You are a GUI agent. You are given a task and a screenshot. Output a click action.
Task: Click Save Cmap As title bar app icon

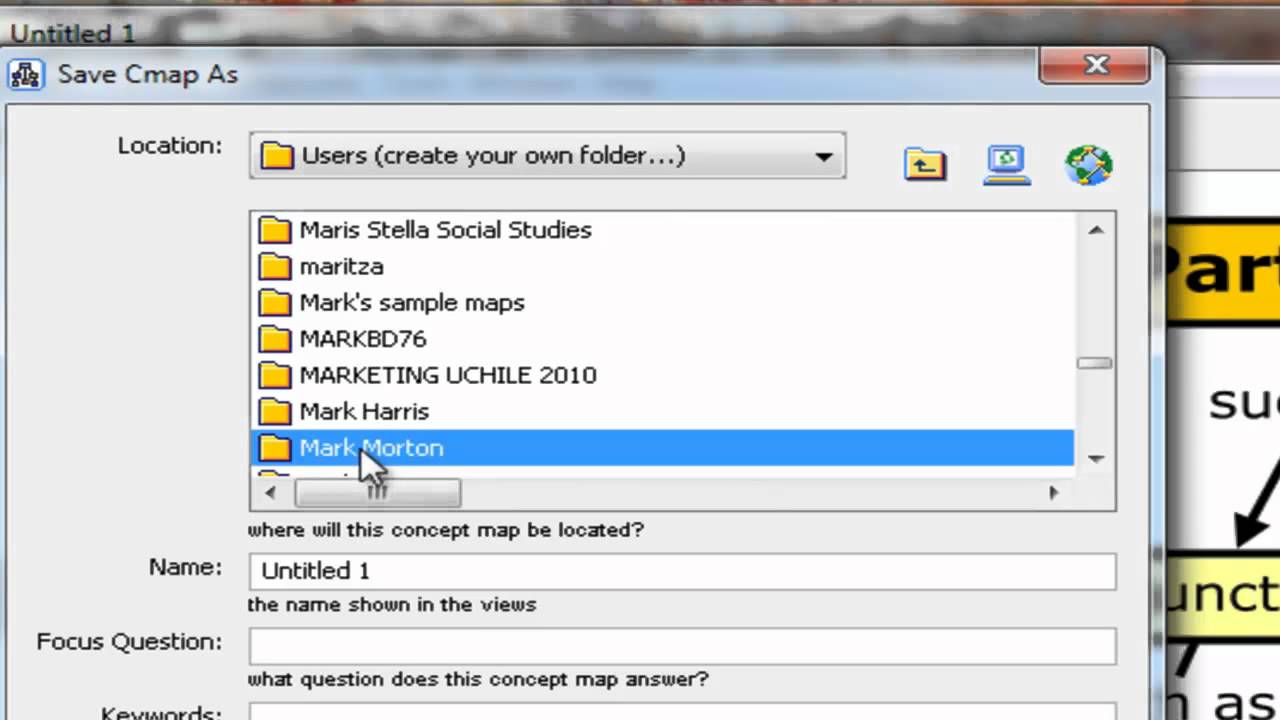[26, 75]
